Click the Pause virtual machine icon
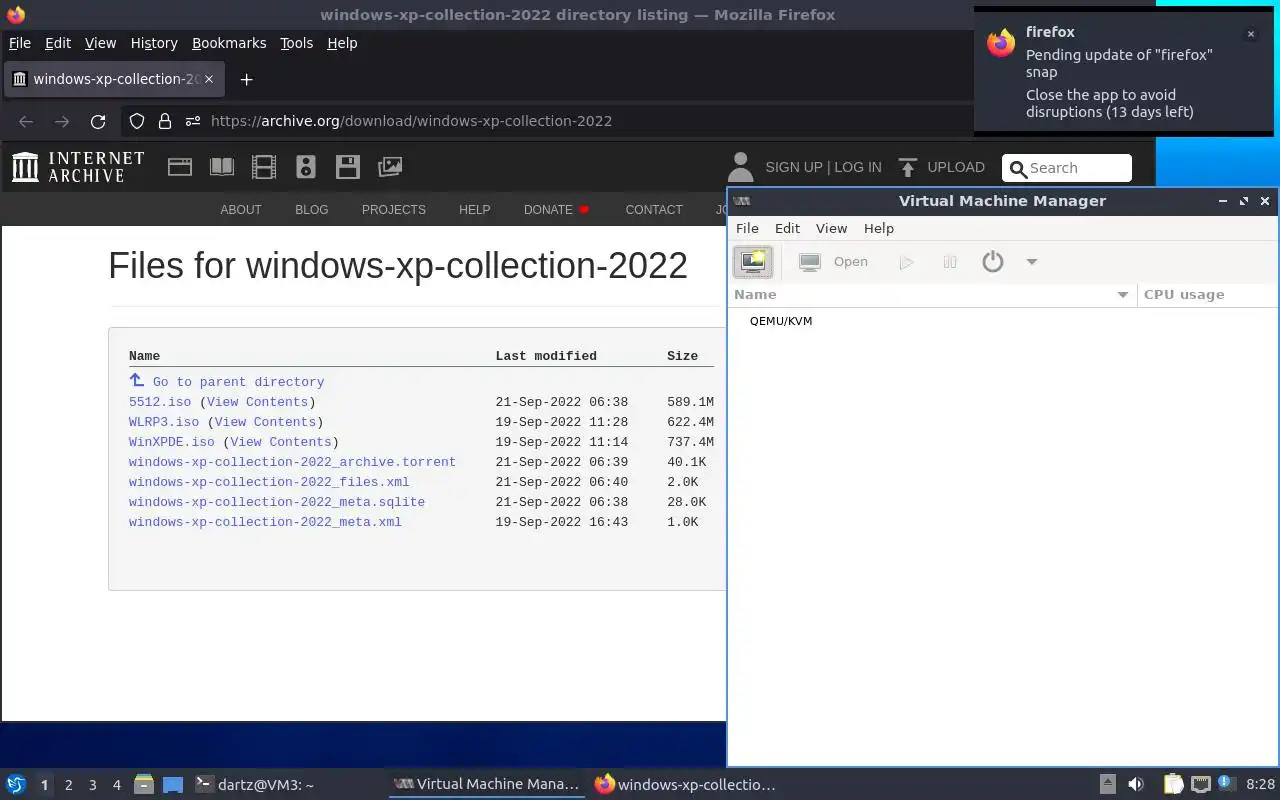Viewport: 1280px width, 800px height. pyautogui.click(x=950, y=262)
